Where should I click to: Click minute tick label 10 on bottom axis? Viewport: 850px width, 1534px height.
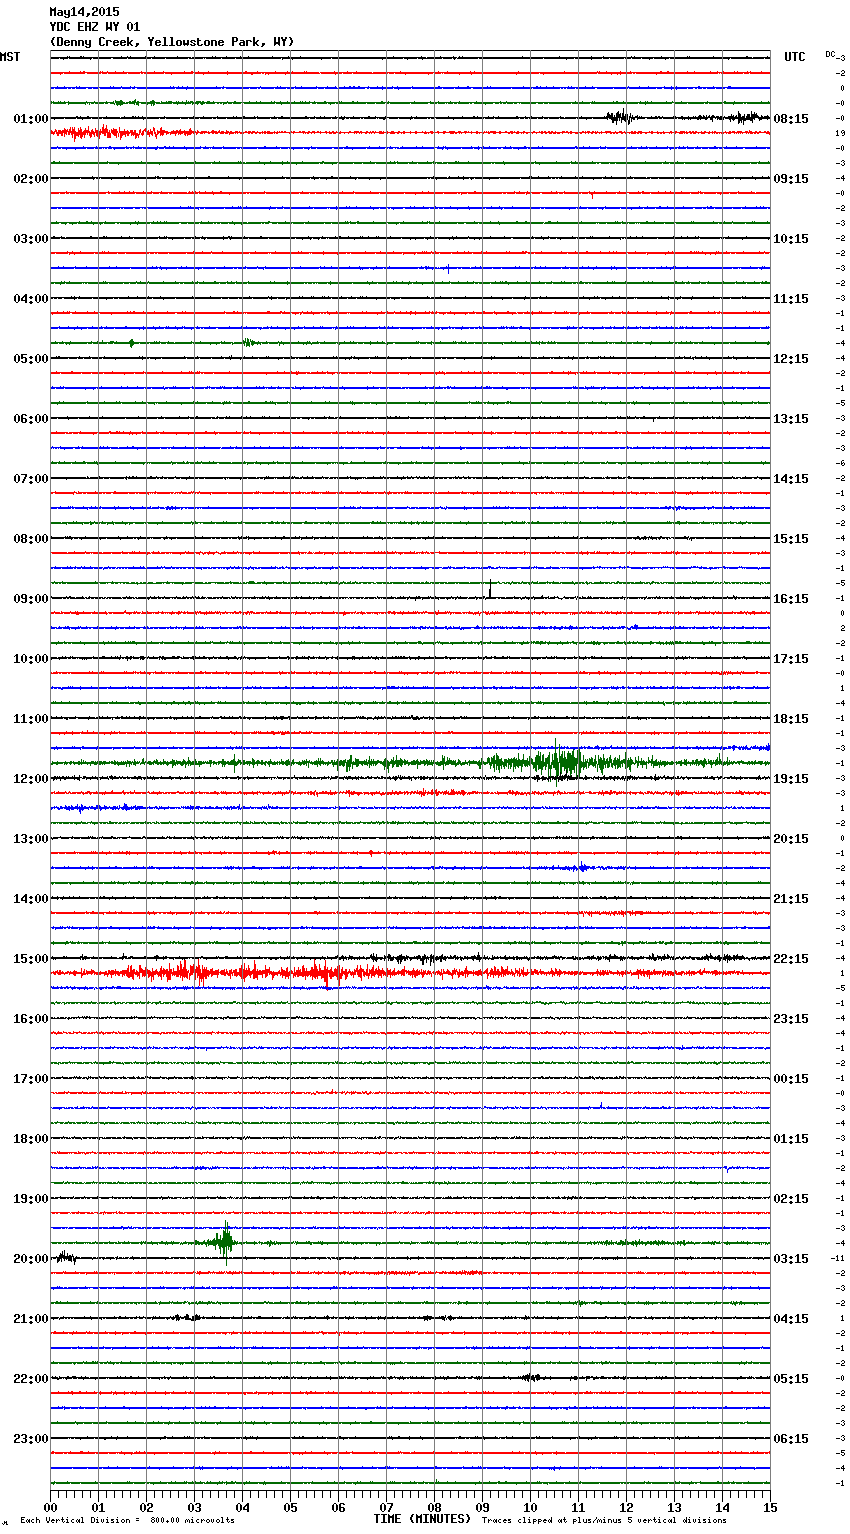coord(530,1507)
